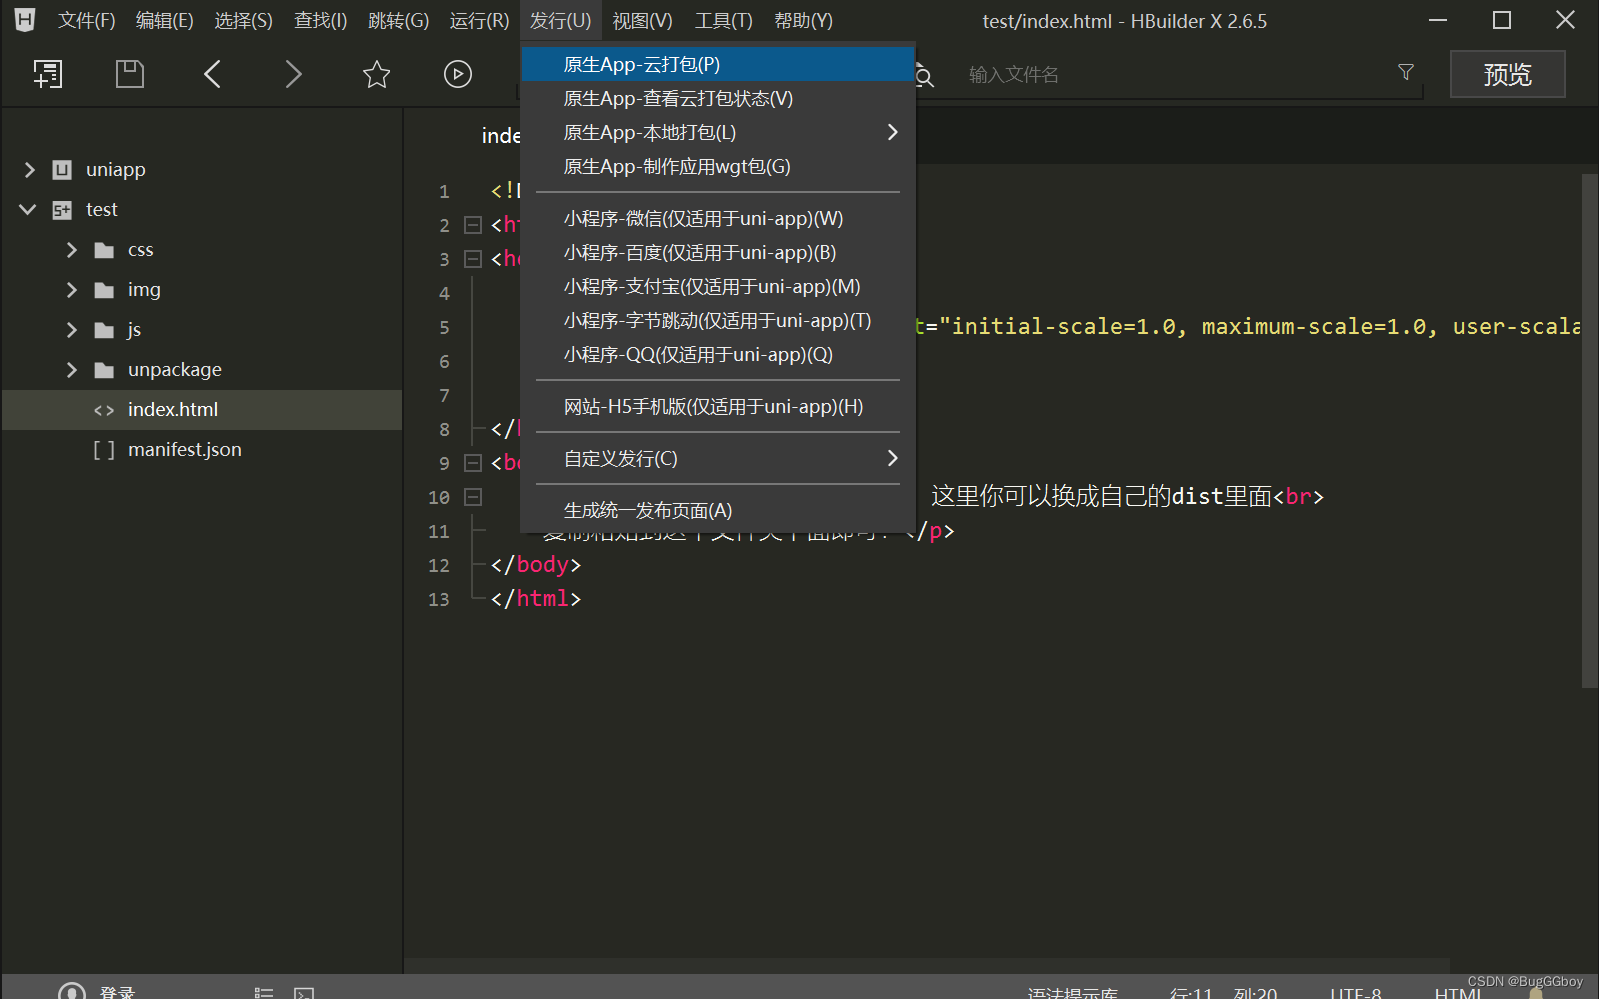Expand the uniapp project tree
Image resolution: width=1599 pixels, height=999 pixels.
(29, 170)
